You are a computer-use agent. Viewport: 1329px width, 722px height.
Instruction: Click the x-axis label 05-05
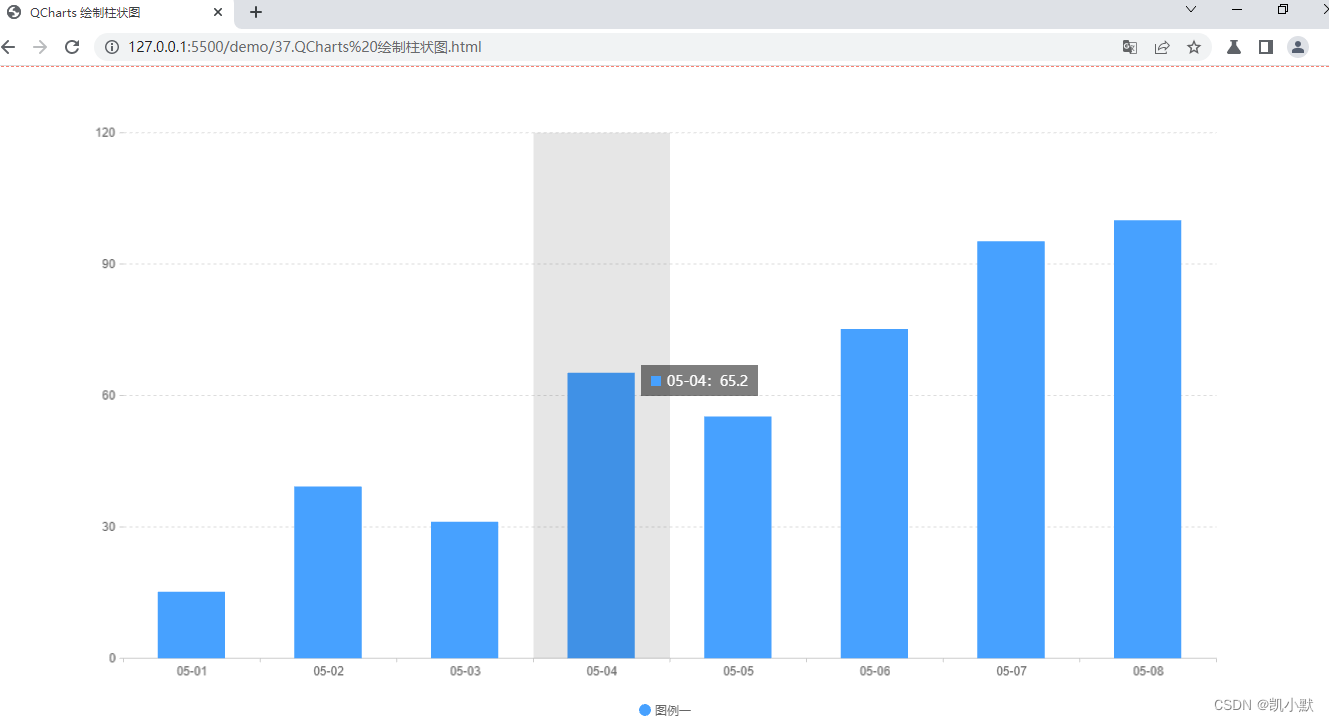click(x=738, y=671)
